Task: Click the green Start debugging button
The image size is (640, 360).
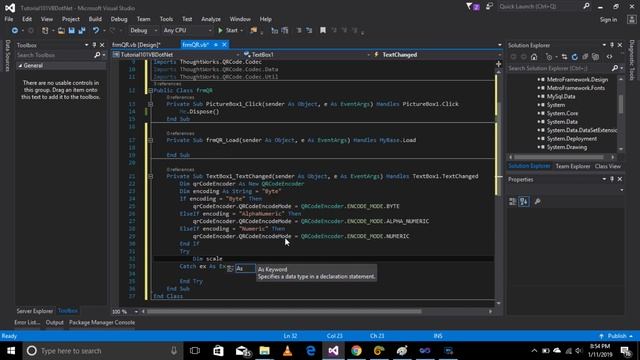Action: tap(228, 31)
